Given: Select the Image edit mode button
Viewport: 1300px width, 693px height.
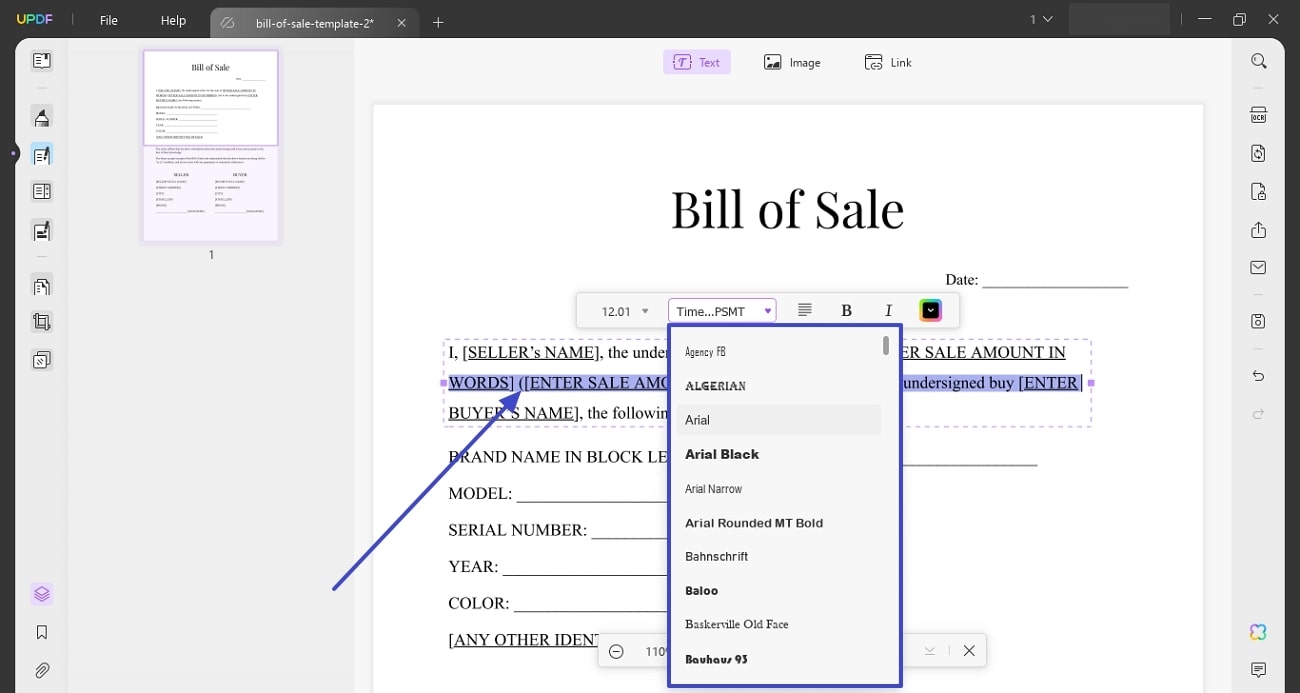Looking at the screenshot, I should (792, 62).
